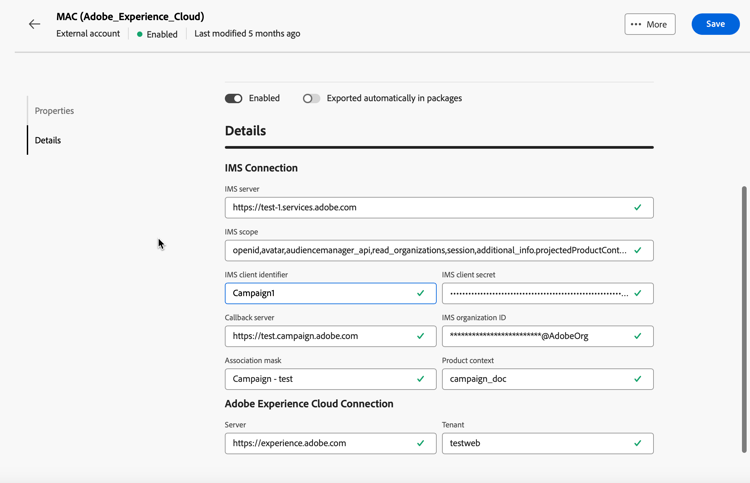Screen dimensions: 750x483
Task: Click the IMS organization ID field
Action: click(538, 336)
